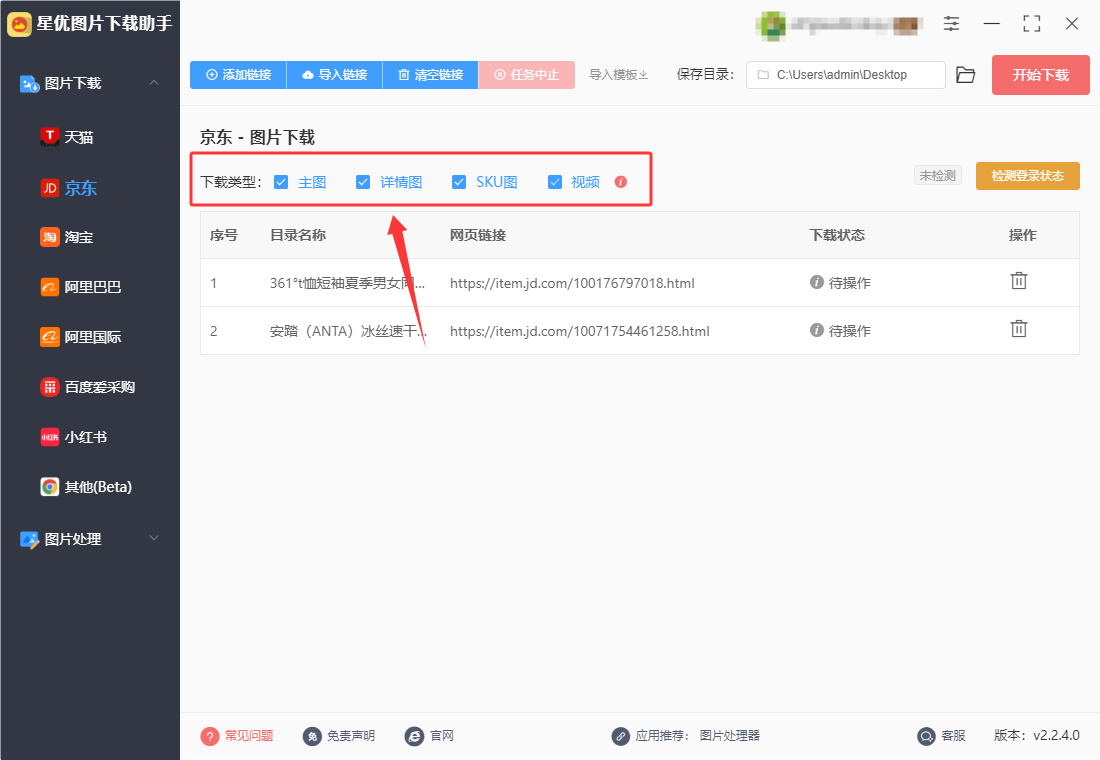
Task: Click the 版本：v2.2.4.0 version text
Action: tap(1037, 735)
